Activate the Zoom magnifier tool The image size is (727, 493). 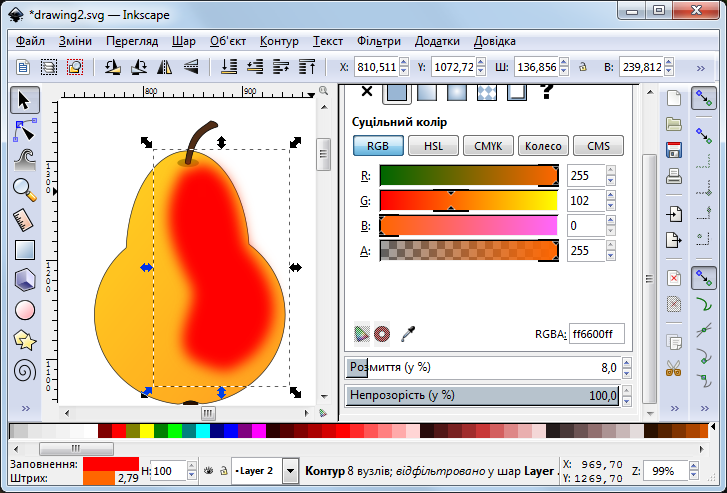tap(25, 188)
